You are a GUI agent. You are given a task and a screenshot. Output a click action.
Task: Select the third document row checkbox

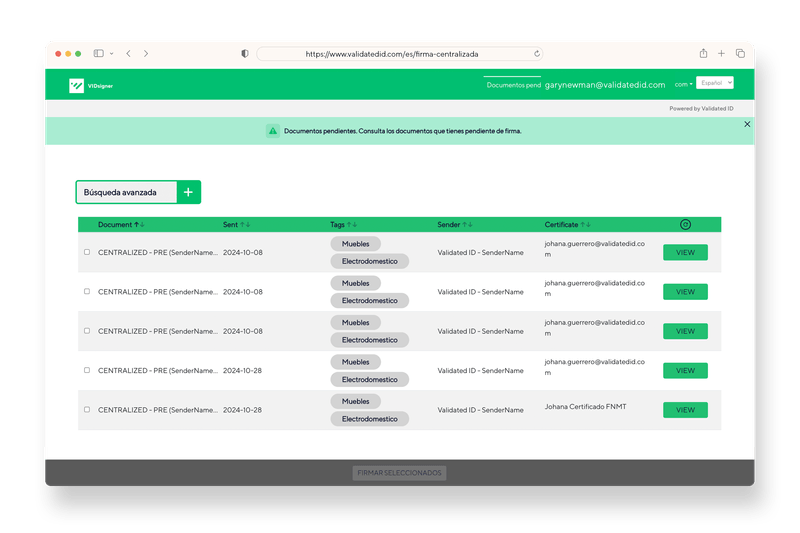point(87,331)
